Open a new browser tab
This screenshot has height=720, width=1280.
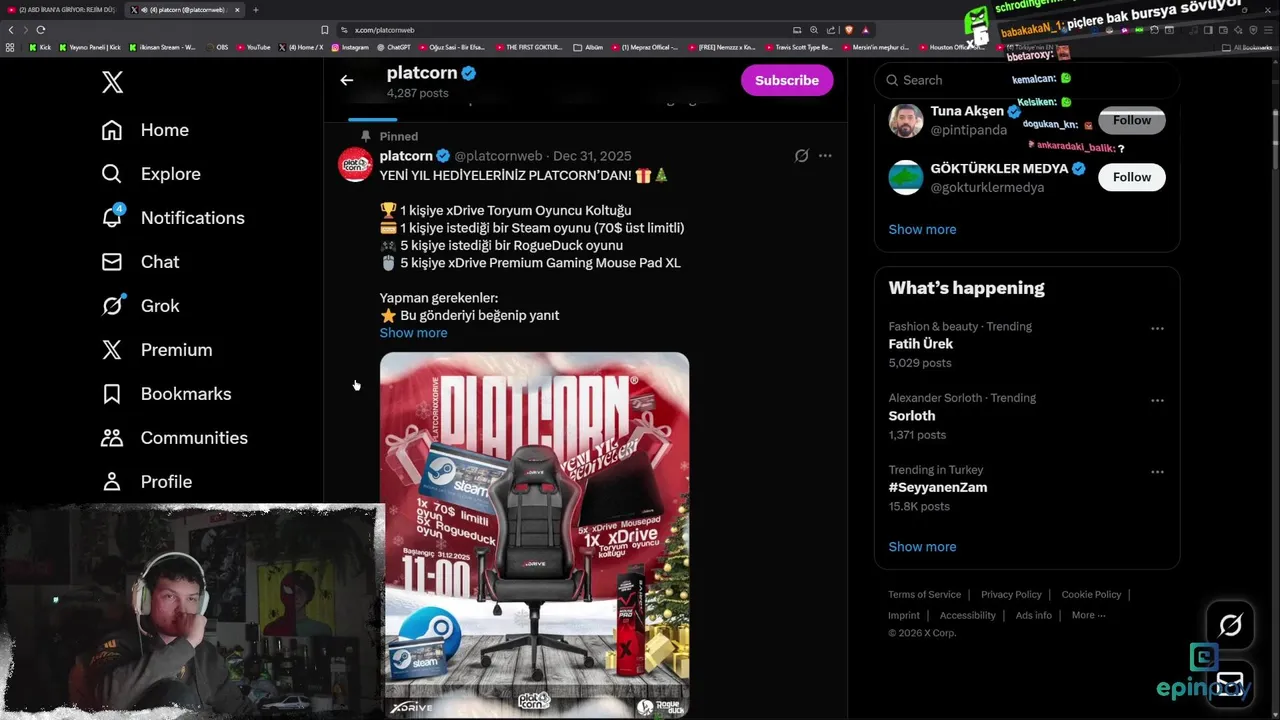tap(255, 10)
